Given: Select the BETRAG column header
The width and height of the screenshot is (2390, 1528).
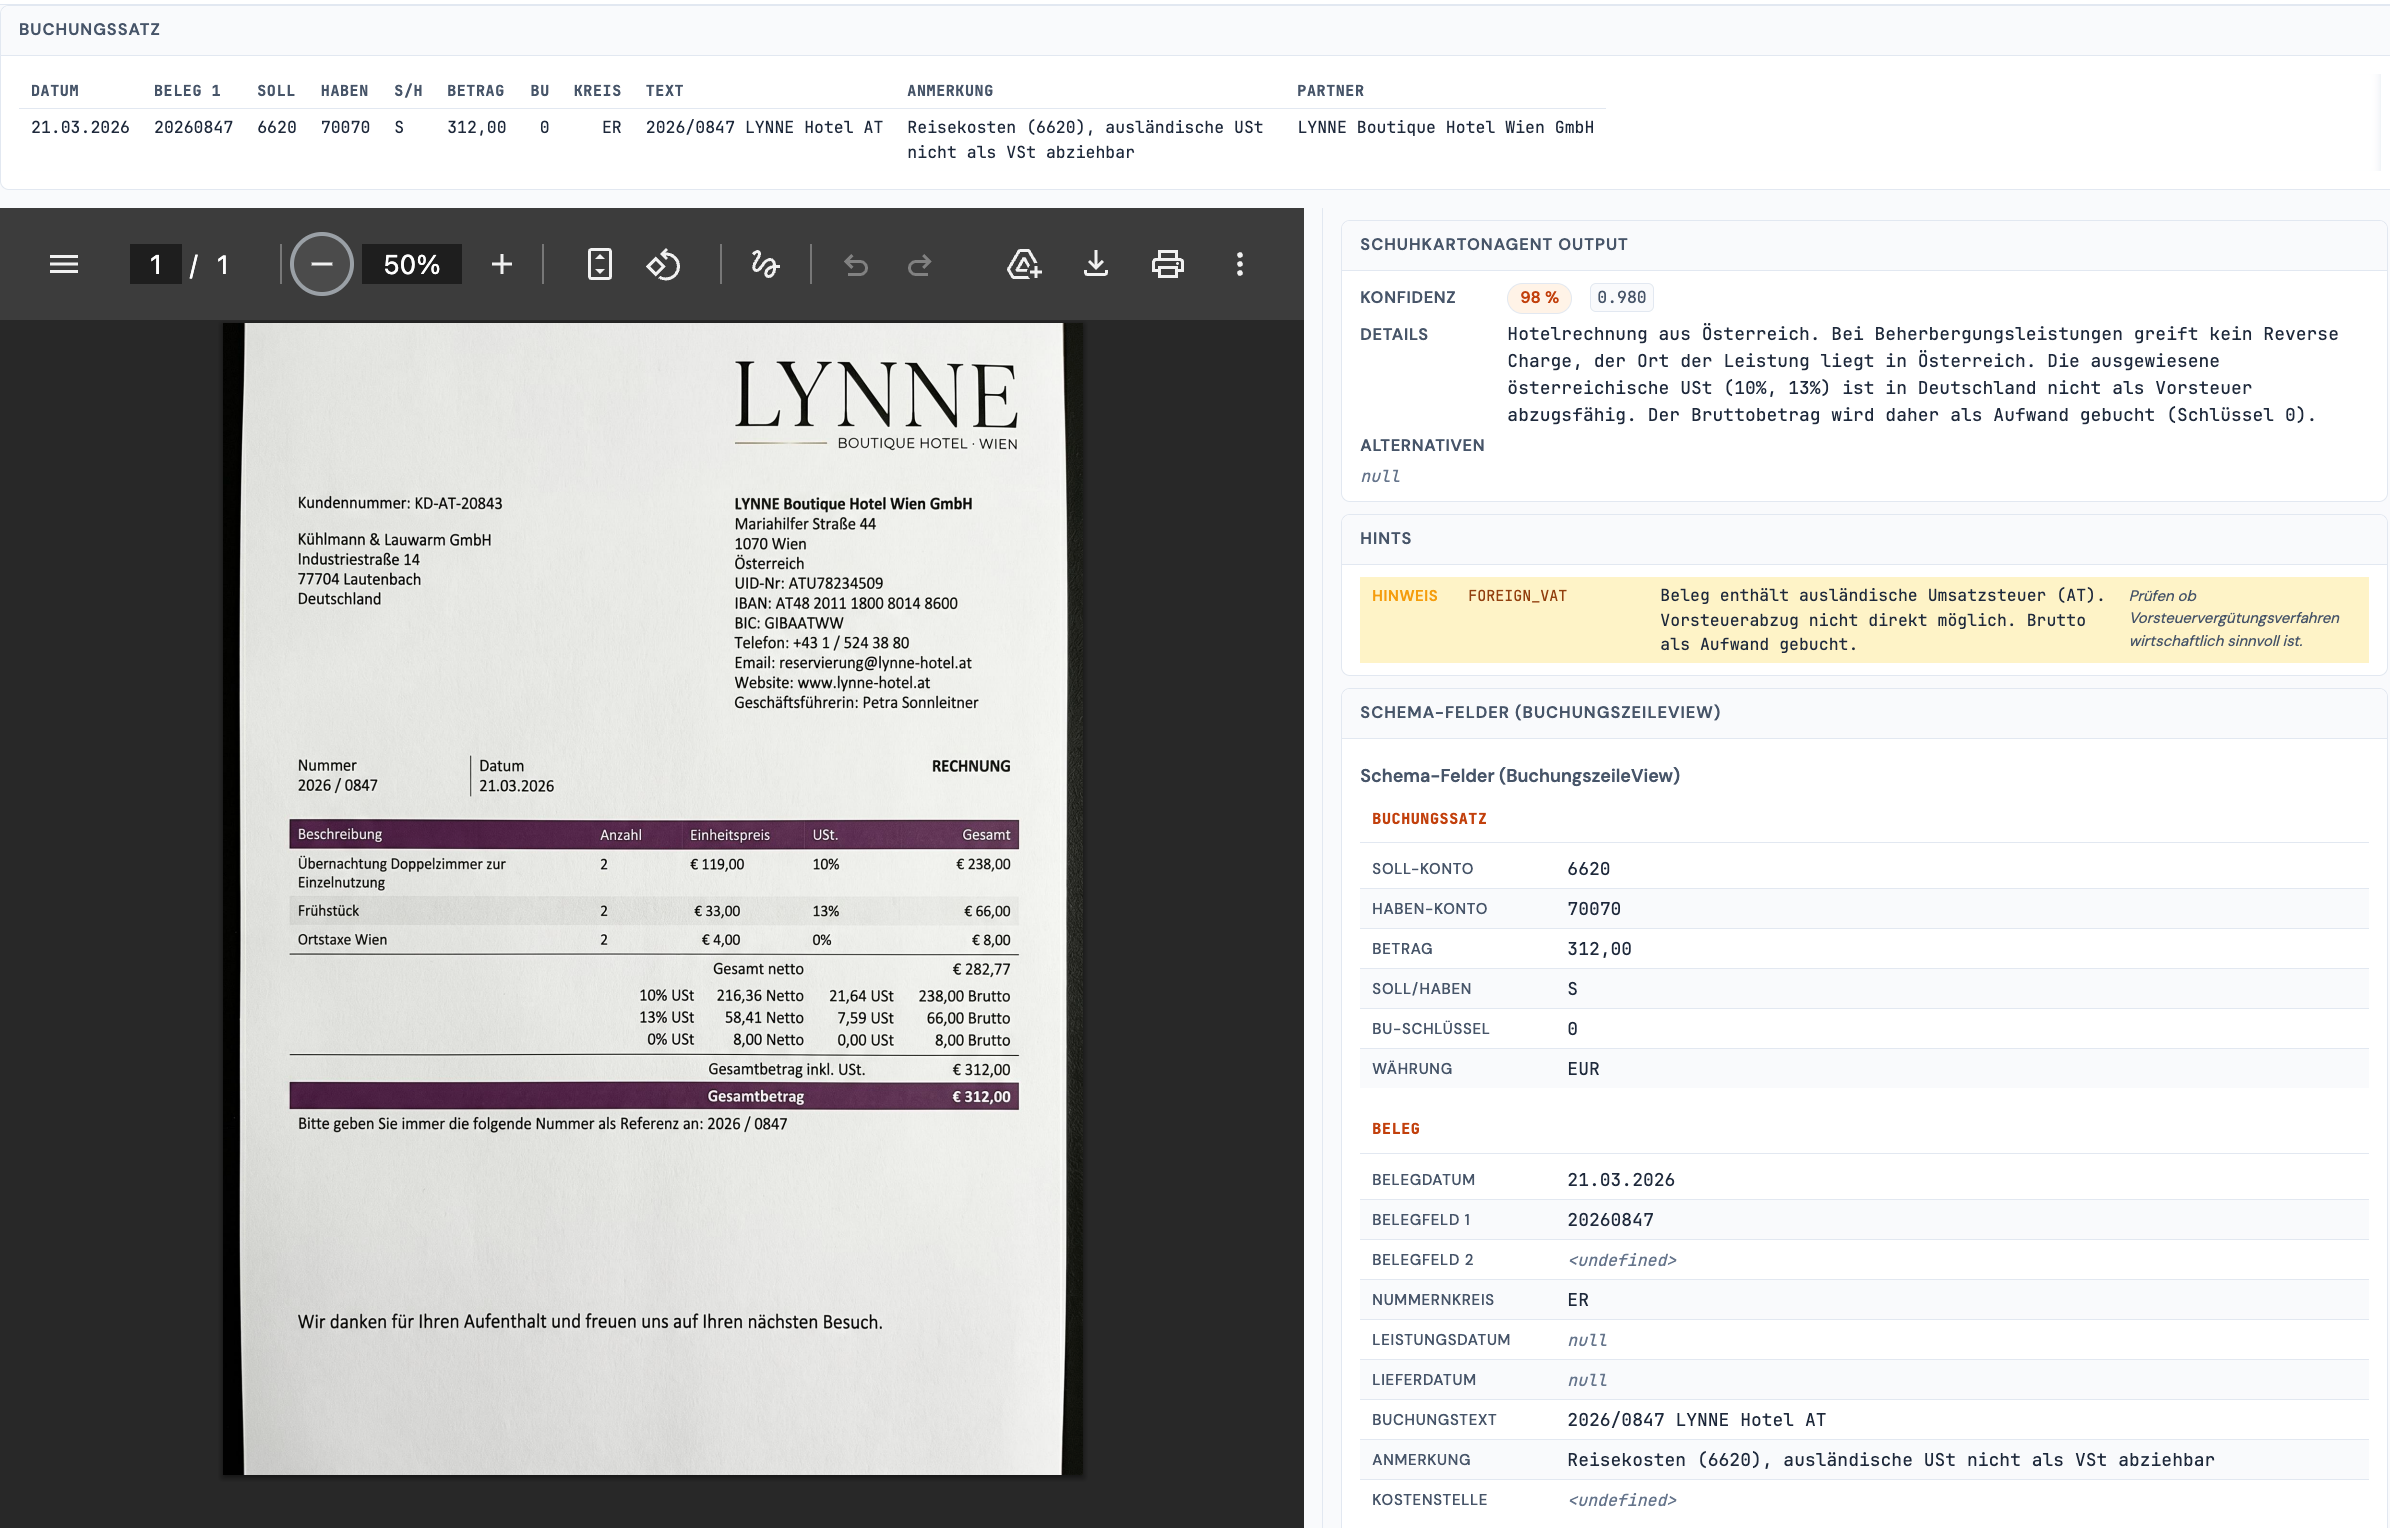Looking at the screenshot, I should coord(476,91).
